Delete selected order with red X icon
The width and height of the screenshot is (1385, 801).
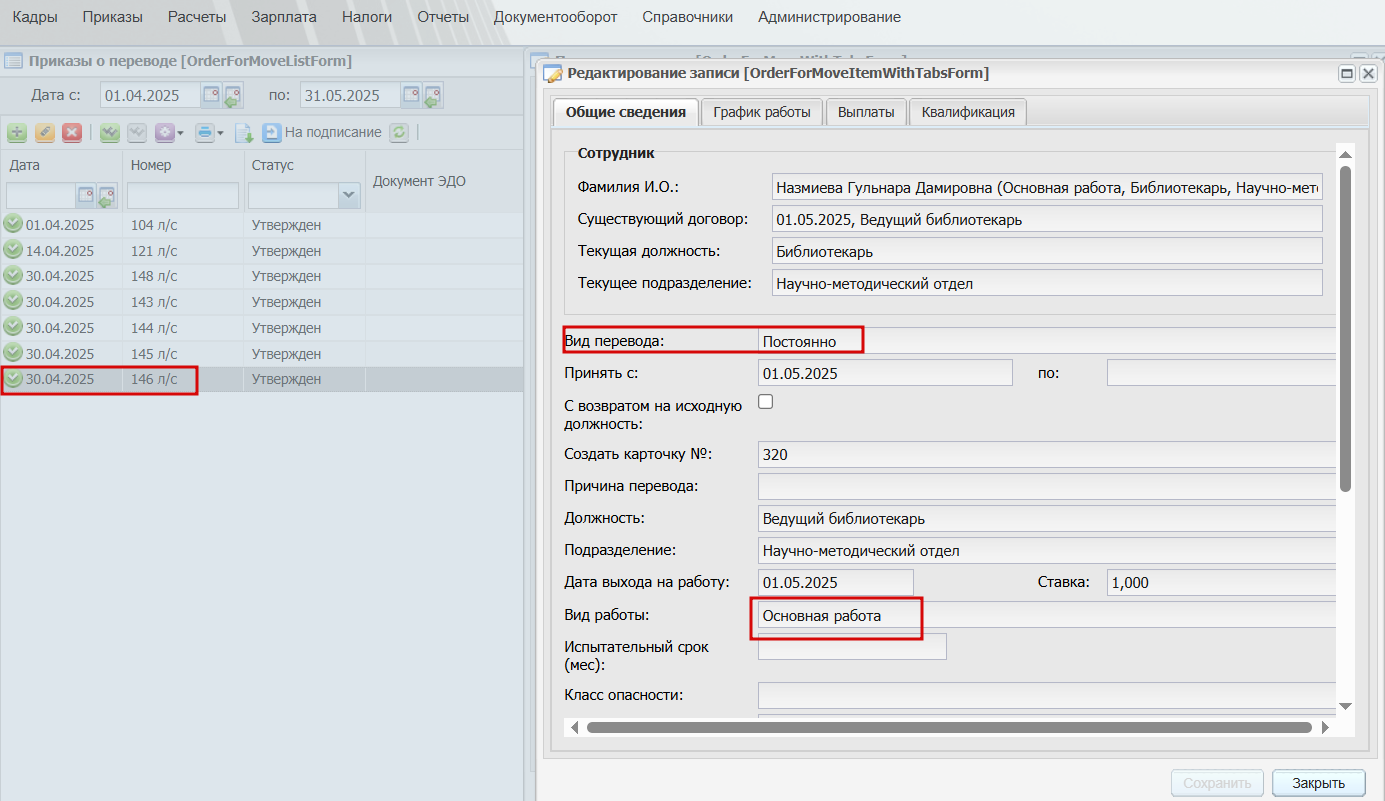click(x=72, y=132)
